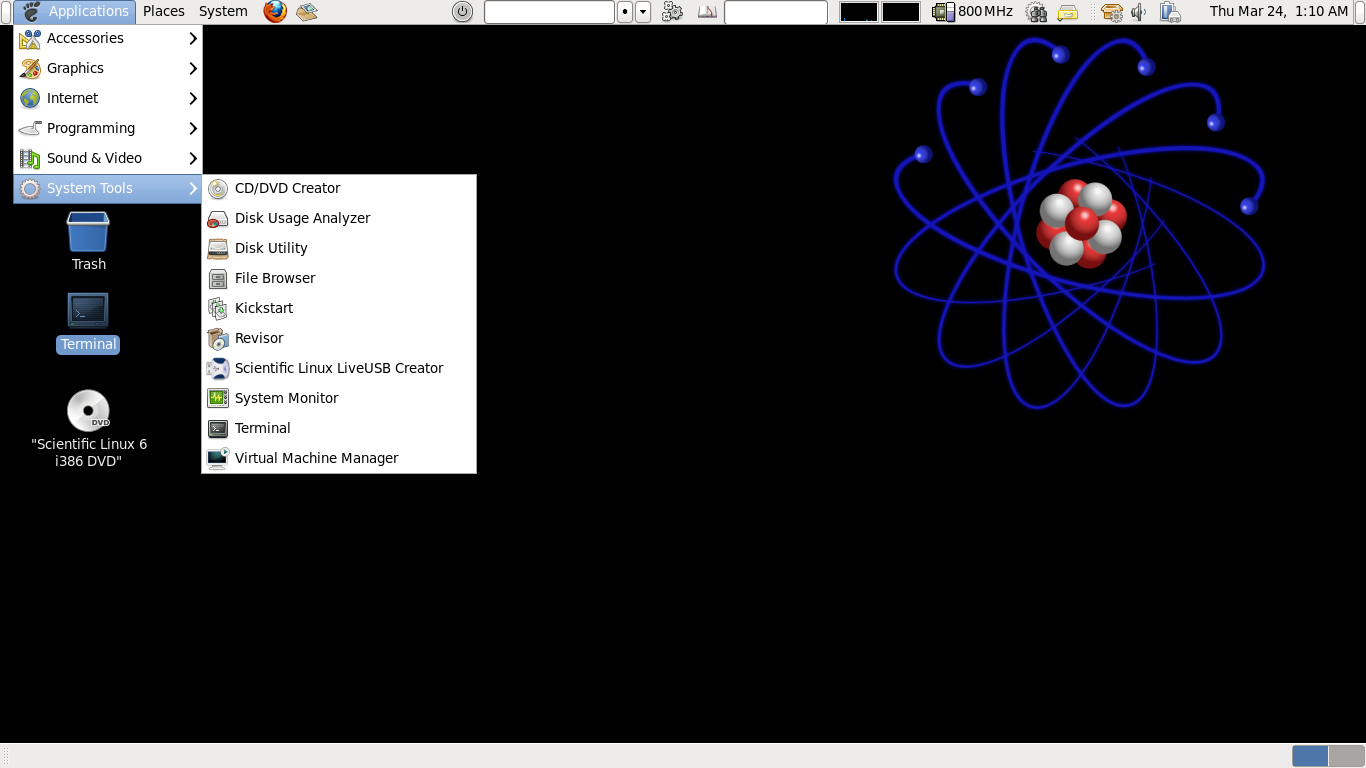Open the Applications menu
This screenshot has width=1366, height=768.
point(75,11)
